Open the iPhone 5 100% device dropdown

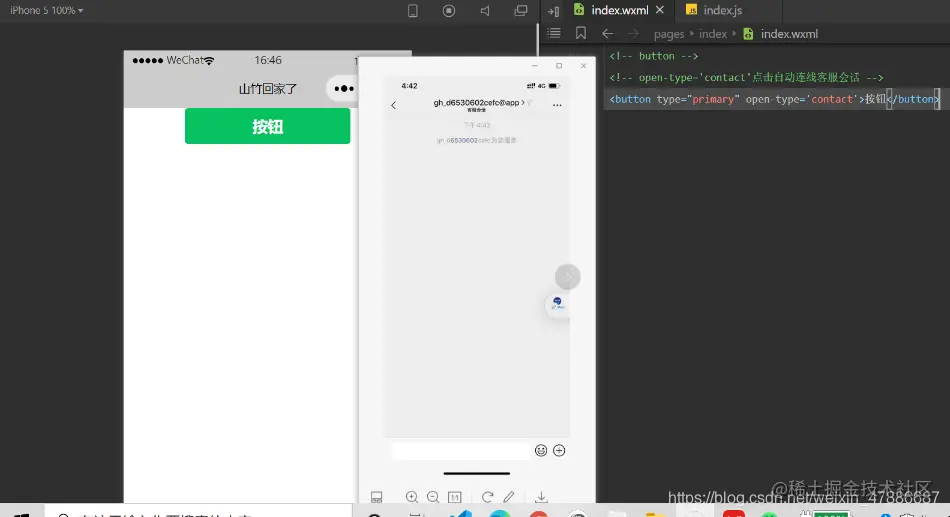47,10
